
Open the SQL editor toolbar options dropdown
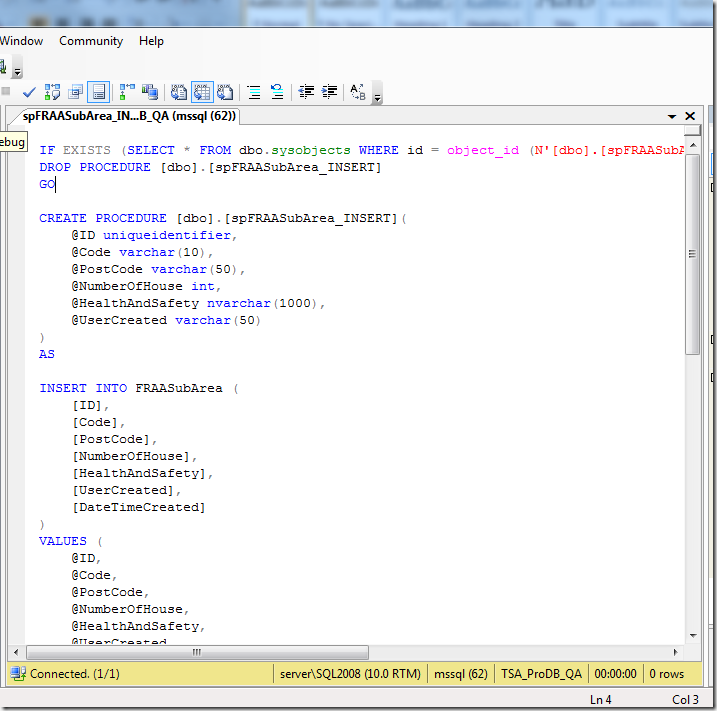[377, 98]
